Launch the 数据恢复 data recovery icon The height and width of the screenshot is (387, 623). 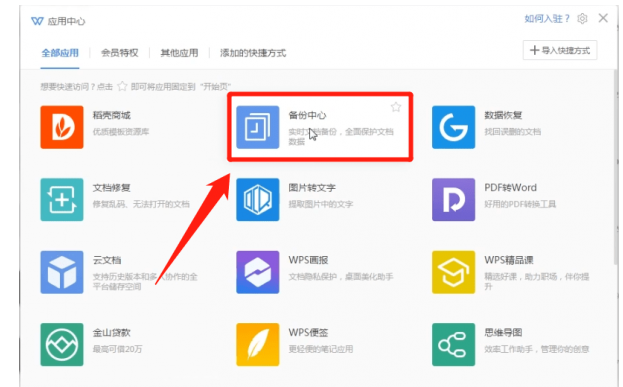[x=453, y=127]
